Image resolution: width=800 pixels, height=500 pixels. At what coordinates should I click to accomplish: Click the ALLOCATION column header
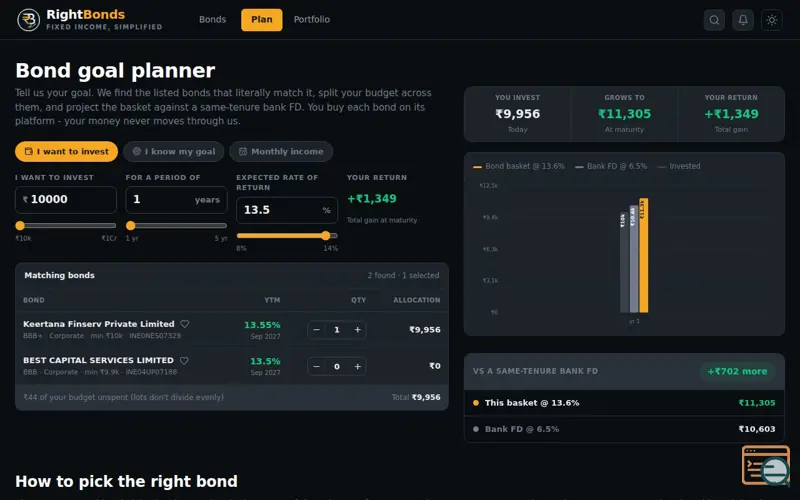click(x=416, y=300)
